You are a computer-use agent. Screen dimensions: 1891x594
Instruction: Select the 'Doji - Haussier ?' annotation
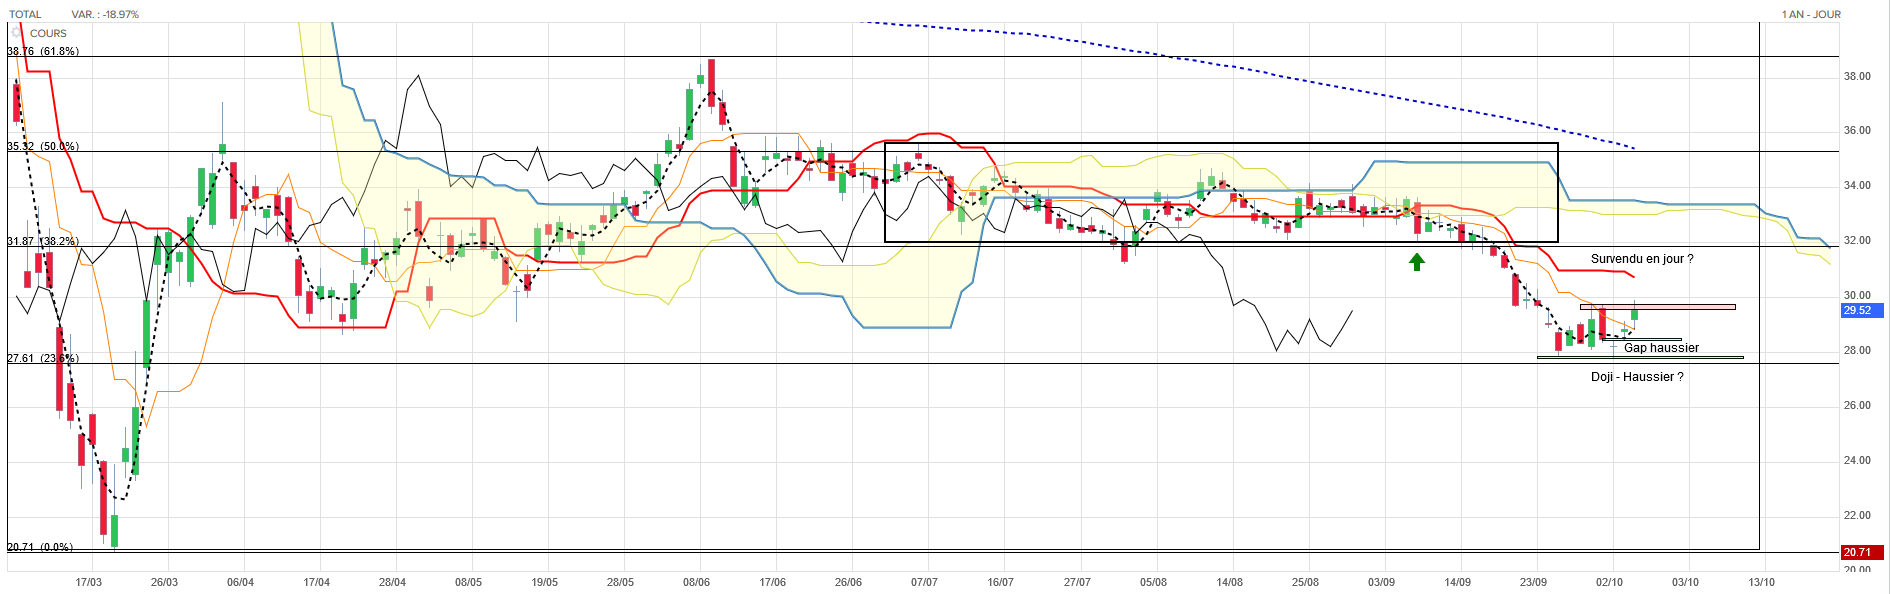[x=1637, y=377]
